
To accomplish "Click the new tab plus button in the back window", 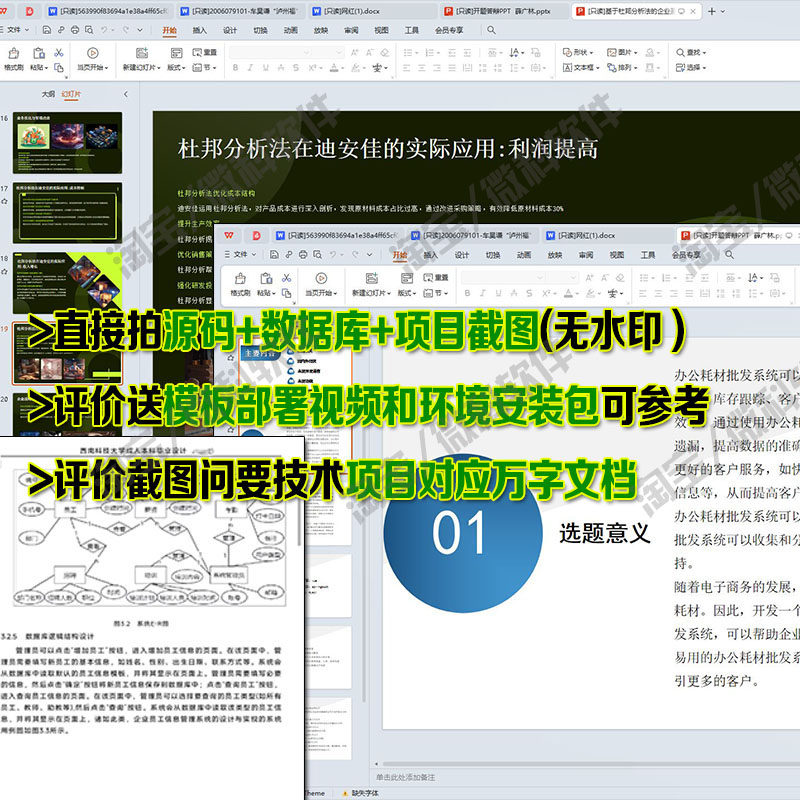I will click(712, 11).
